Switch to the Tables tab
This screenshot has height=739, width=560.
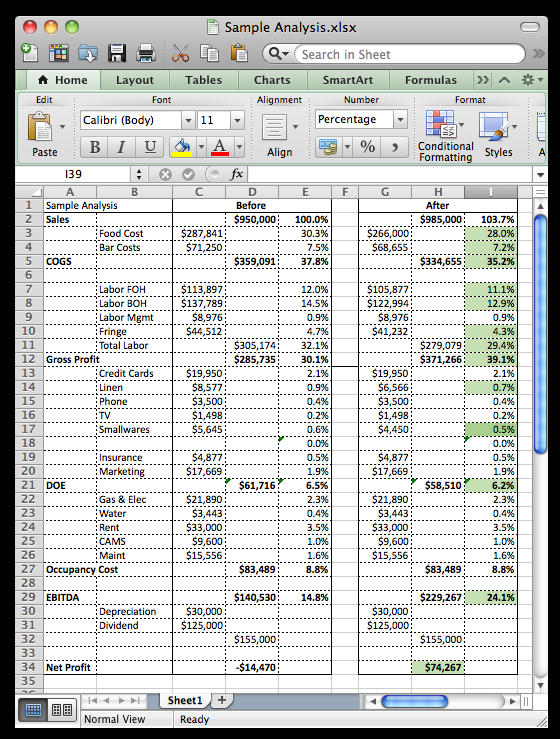click(x=203, y=80)
